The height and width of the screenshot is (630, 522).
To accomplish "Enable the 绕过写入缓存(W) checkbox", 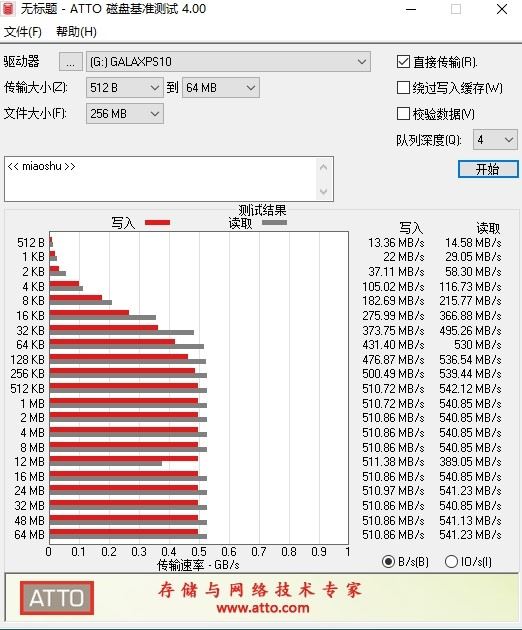I will click(403, 88).
